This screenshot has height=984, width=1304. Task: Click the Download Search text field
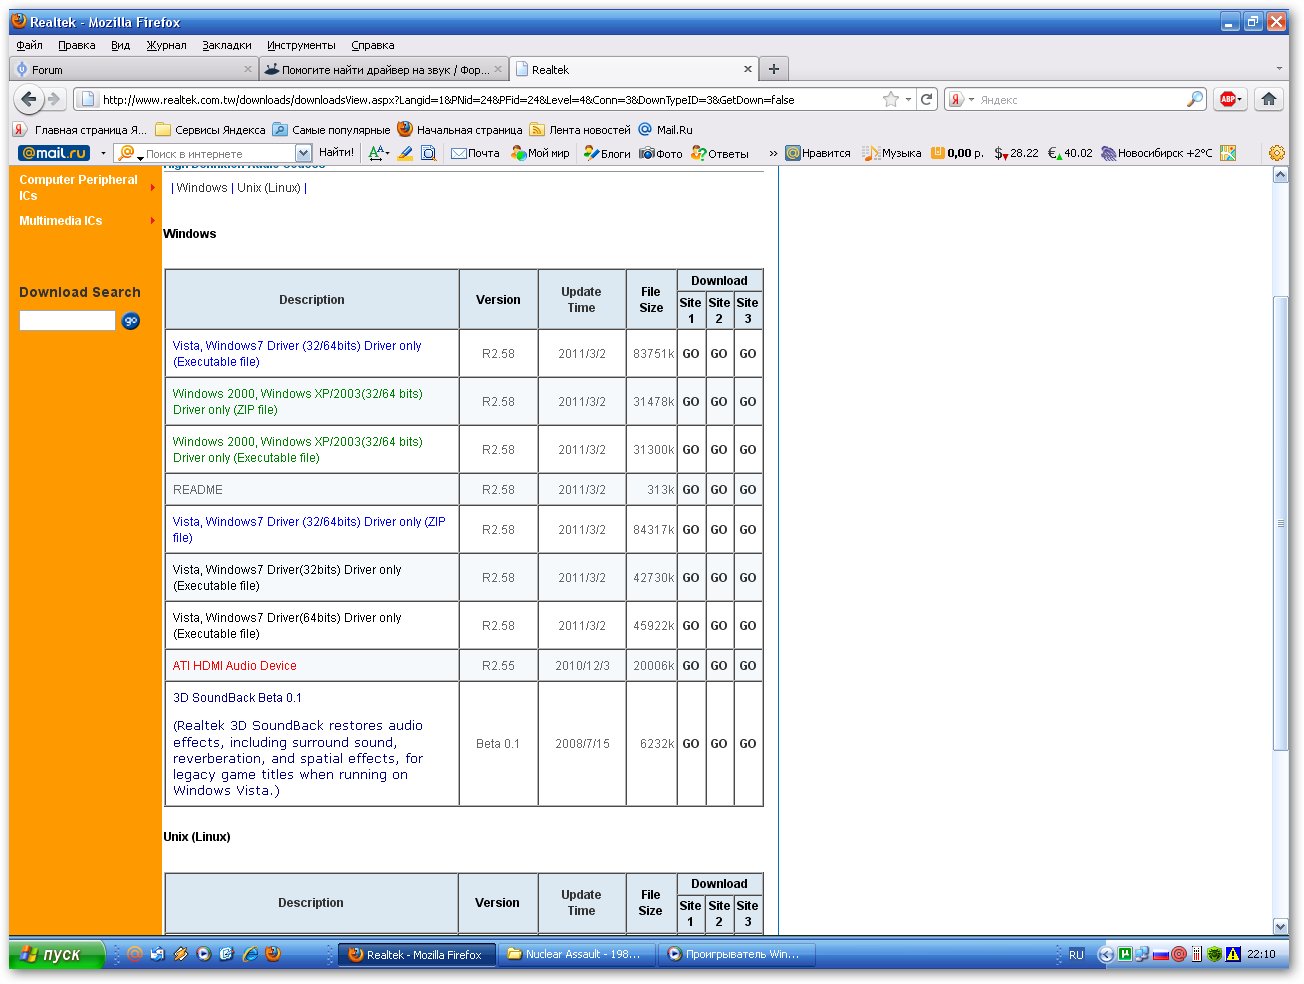[x=67, y=321]
